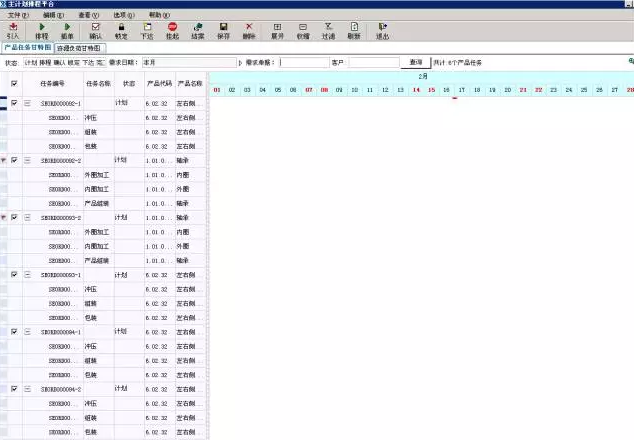Click the 任务名称 column header
Viewport: 634px width, 440px height.
tap(99, 84)
